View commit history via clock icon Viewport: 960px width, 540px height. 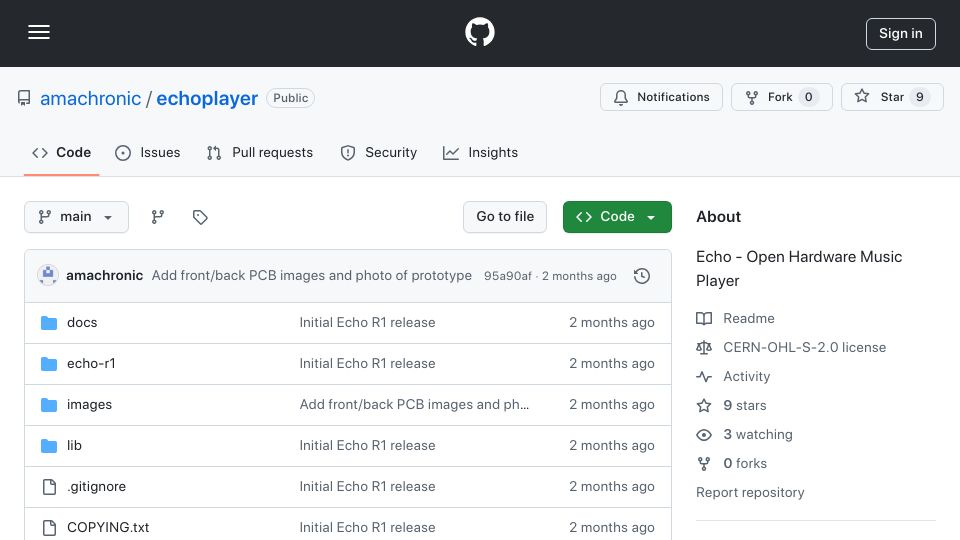point(641,276)
